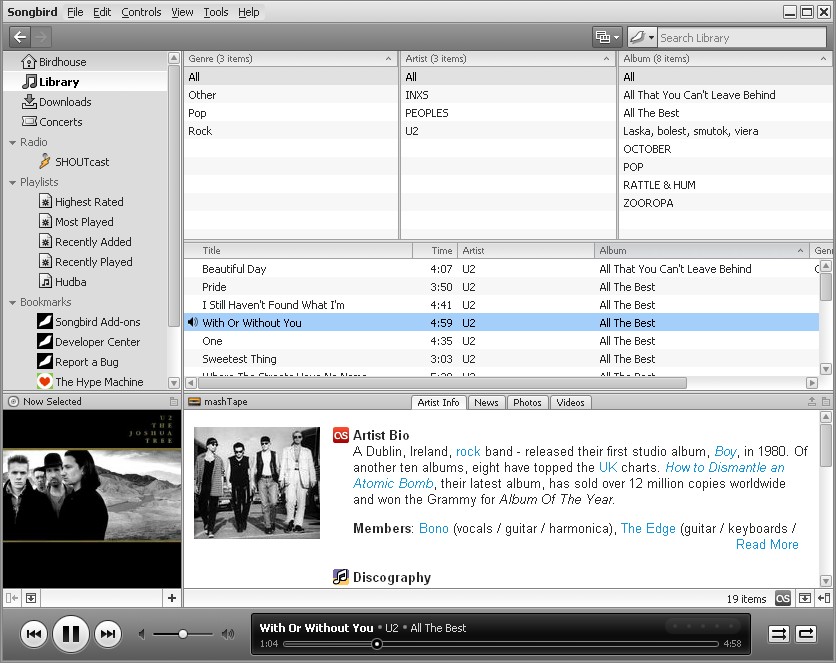The width and height of the screenshot is (836, 663).
Task: Switch to the Videos tab
Action: [570, 402]
